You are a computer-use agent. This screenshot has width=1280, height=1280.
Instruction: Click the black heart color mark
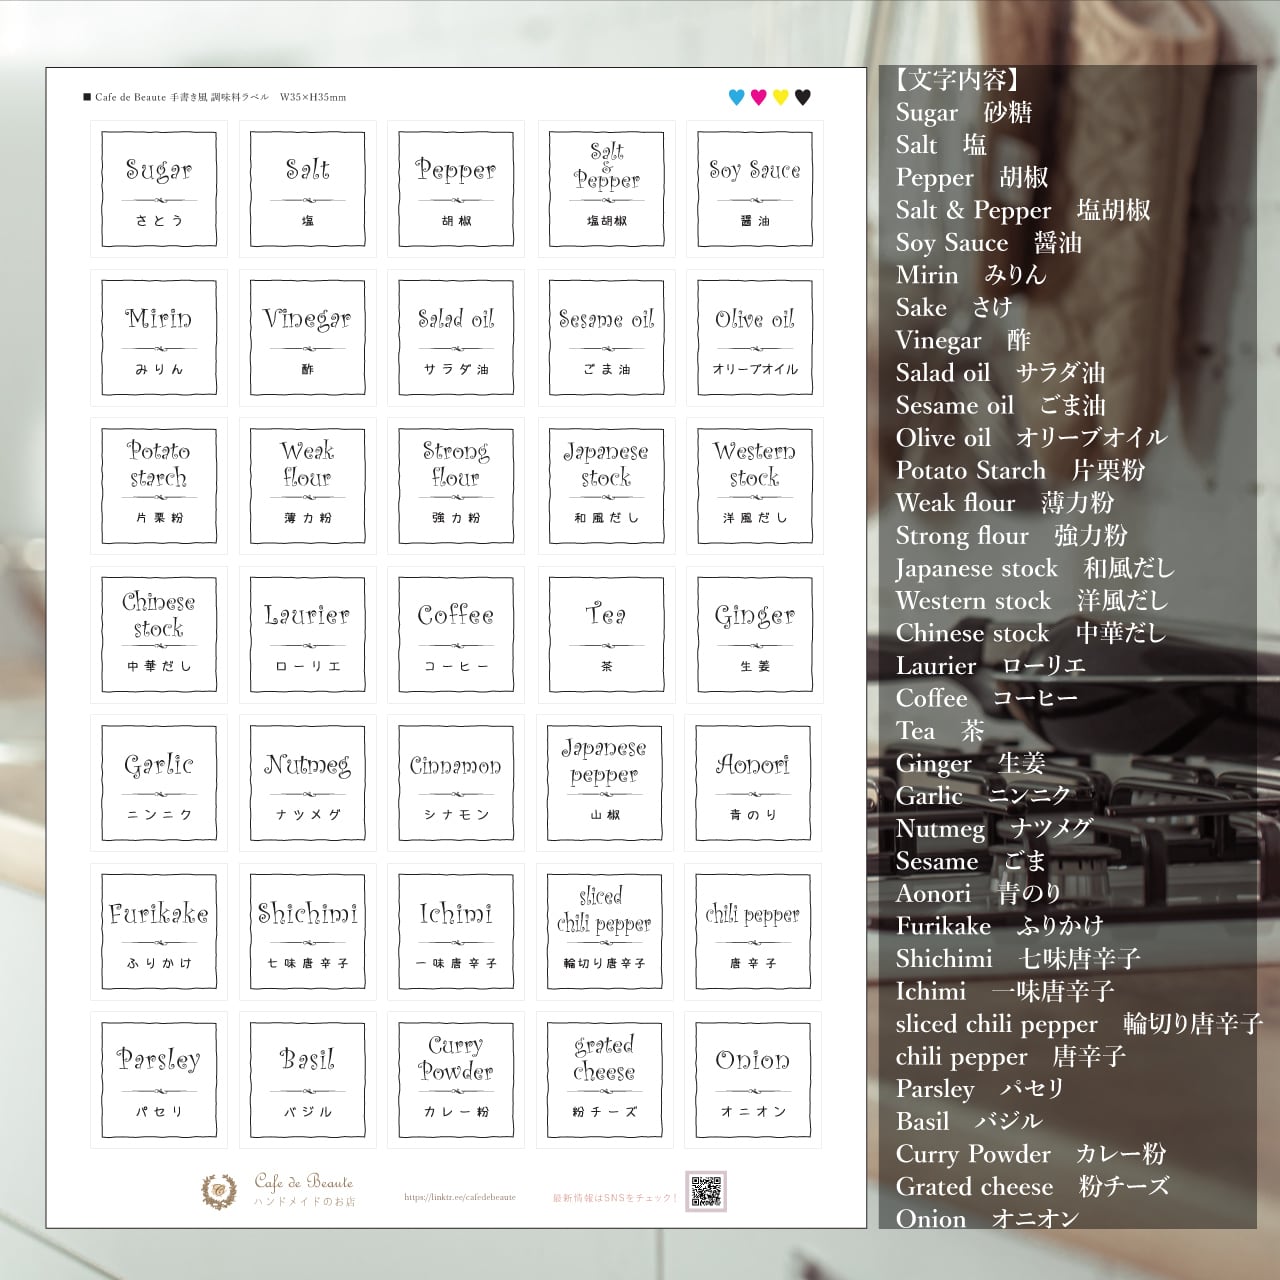click(x=802, y=97)
